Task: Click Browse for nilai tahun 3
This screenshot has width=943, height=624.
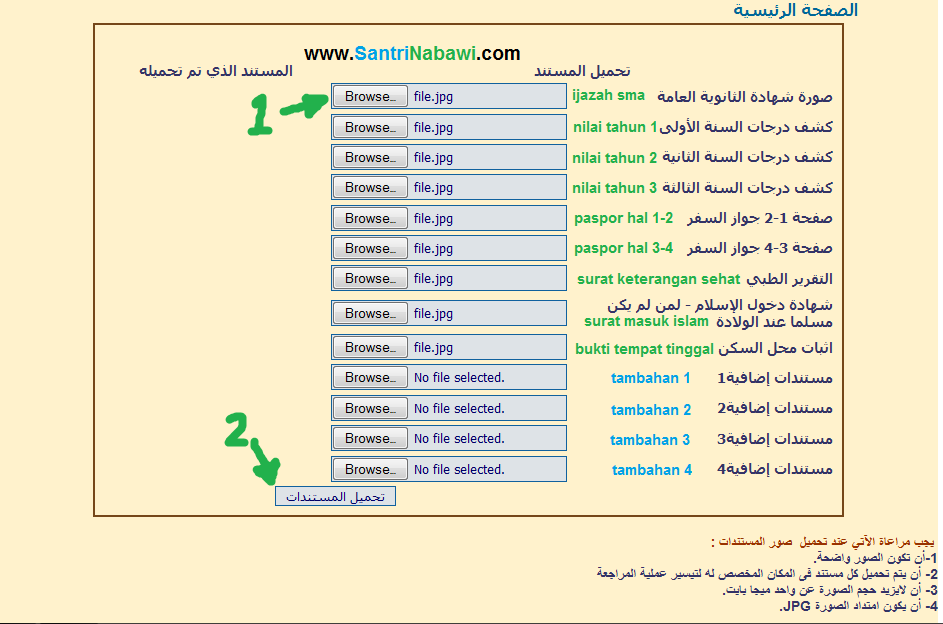Action: click(x=370, y=188)
